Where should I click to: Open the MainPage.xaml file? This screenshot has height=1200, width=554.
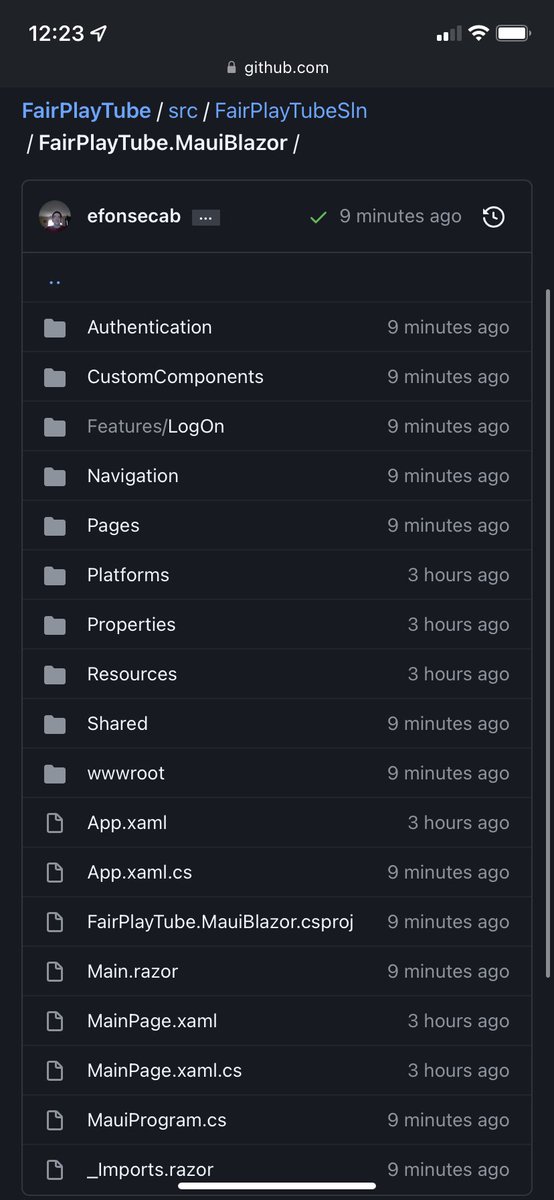click(152, 1021)
